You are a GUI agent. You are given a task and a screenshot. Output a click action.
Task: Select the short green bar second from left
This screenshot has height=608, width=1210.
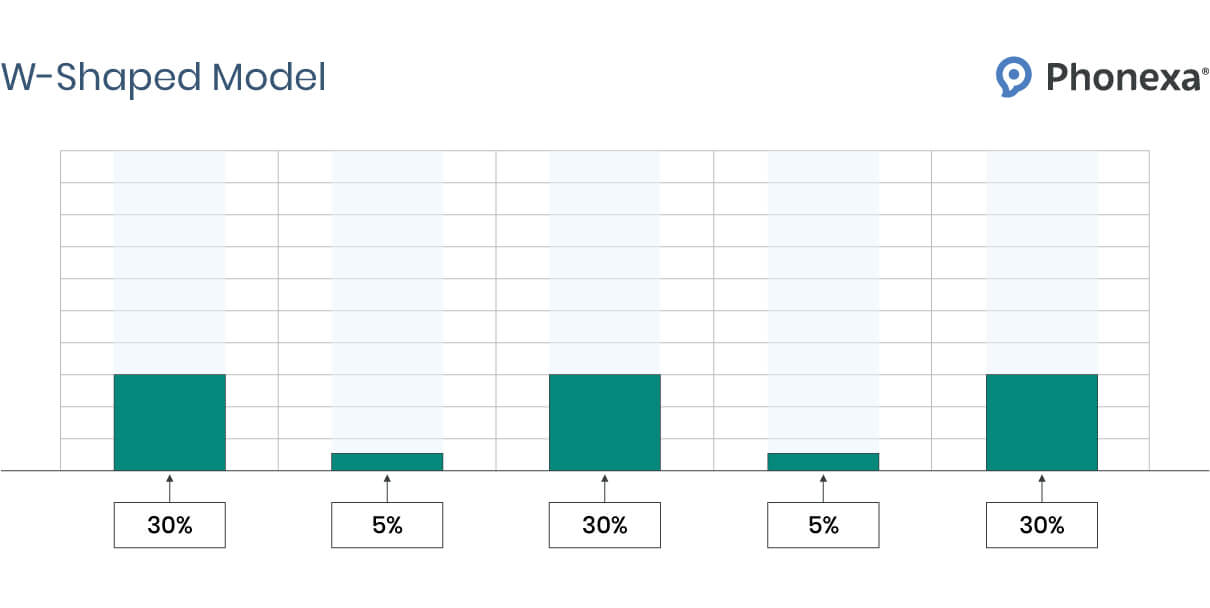click(x=387, y=461)
